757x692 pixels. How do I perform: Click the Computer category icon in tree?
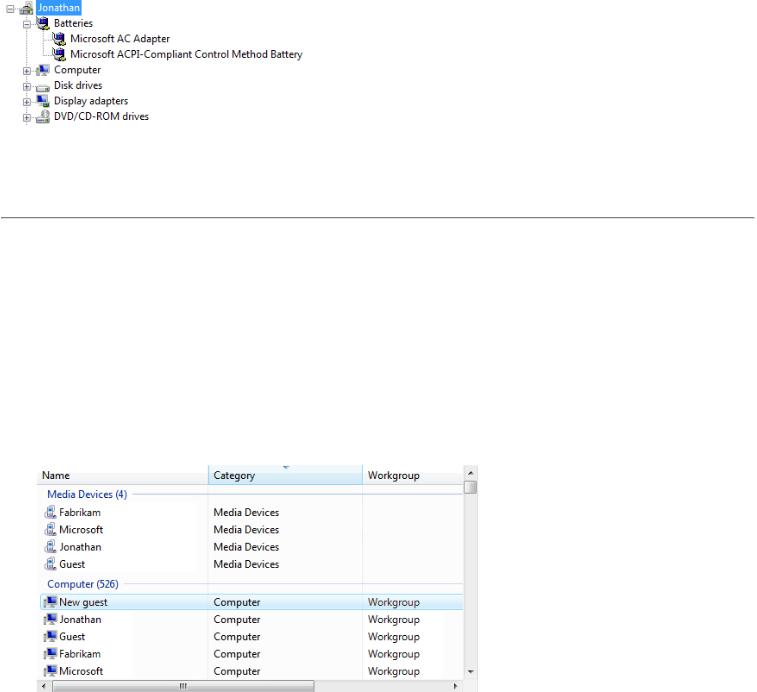click(43, 70)
